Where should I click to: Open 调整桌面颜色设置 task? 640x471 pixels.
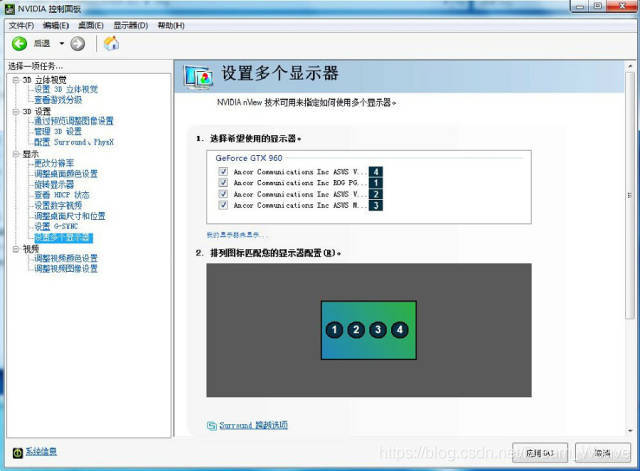point(66,174)
